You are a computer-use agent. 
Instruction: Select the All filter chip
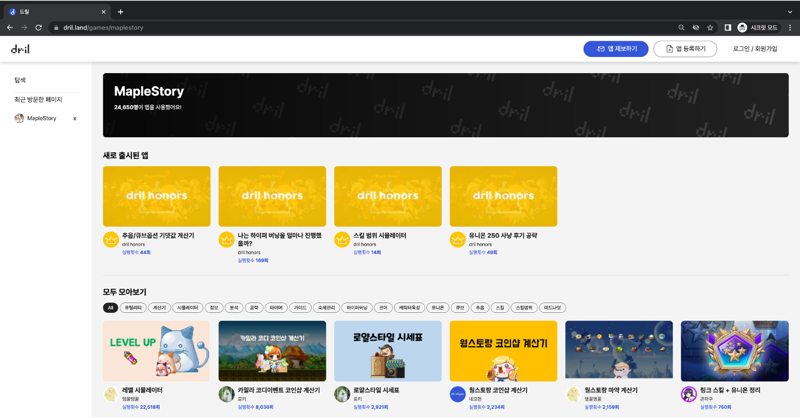(x=110, y=308)
